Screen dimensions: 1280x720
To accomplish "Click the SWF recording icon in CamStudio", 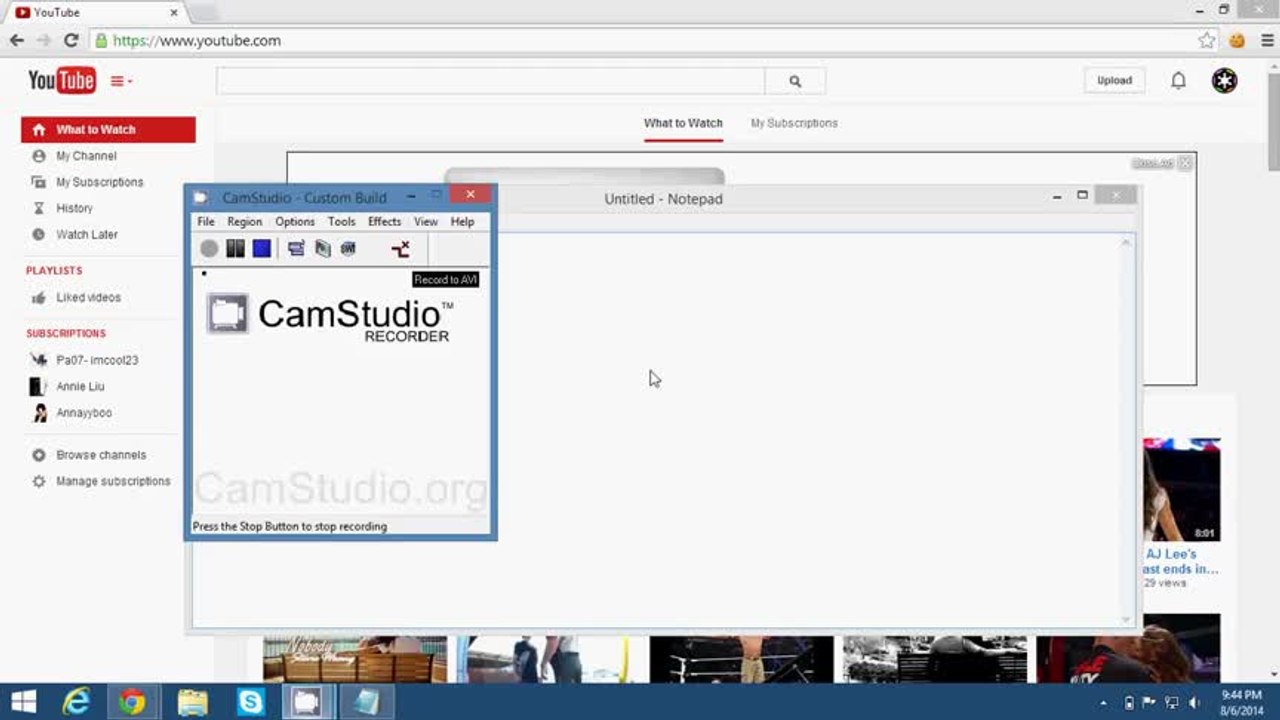I will [348, 249].
